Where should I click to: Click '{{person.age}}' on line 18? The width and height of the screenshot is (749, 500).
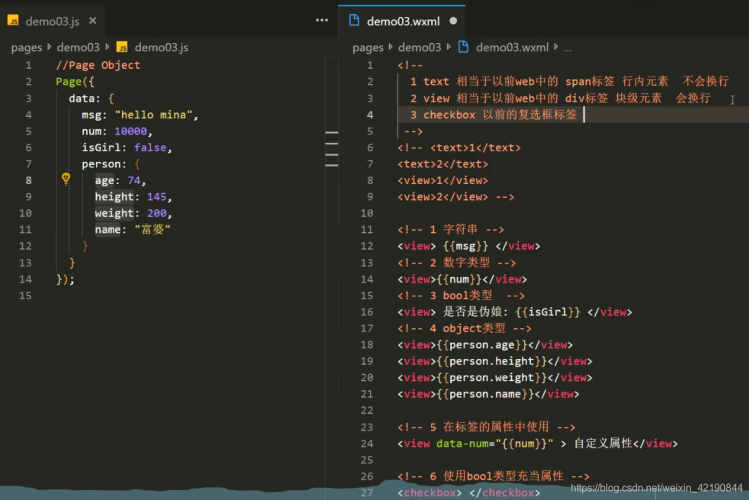482,345
